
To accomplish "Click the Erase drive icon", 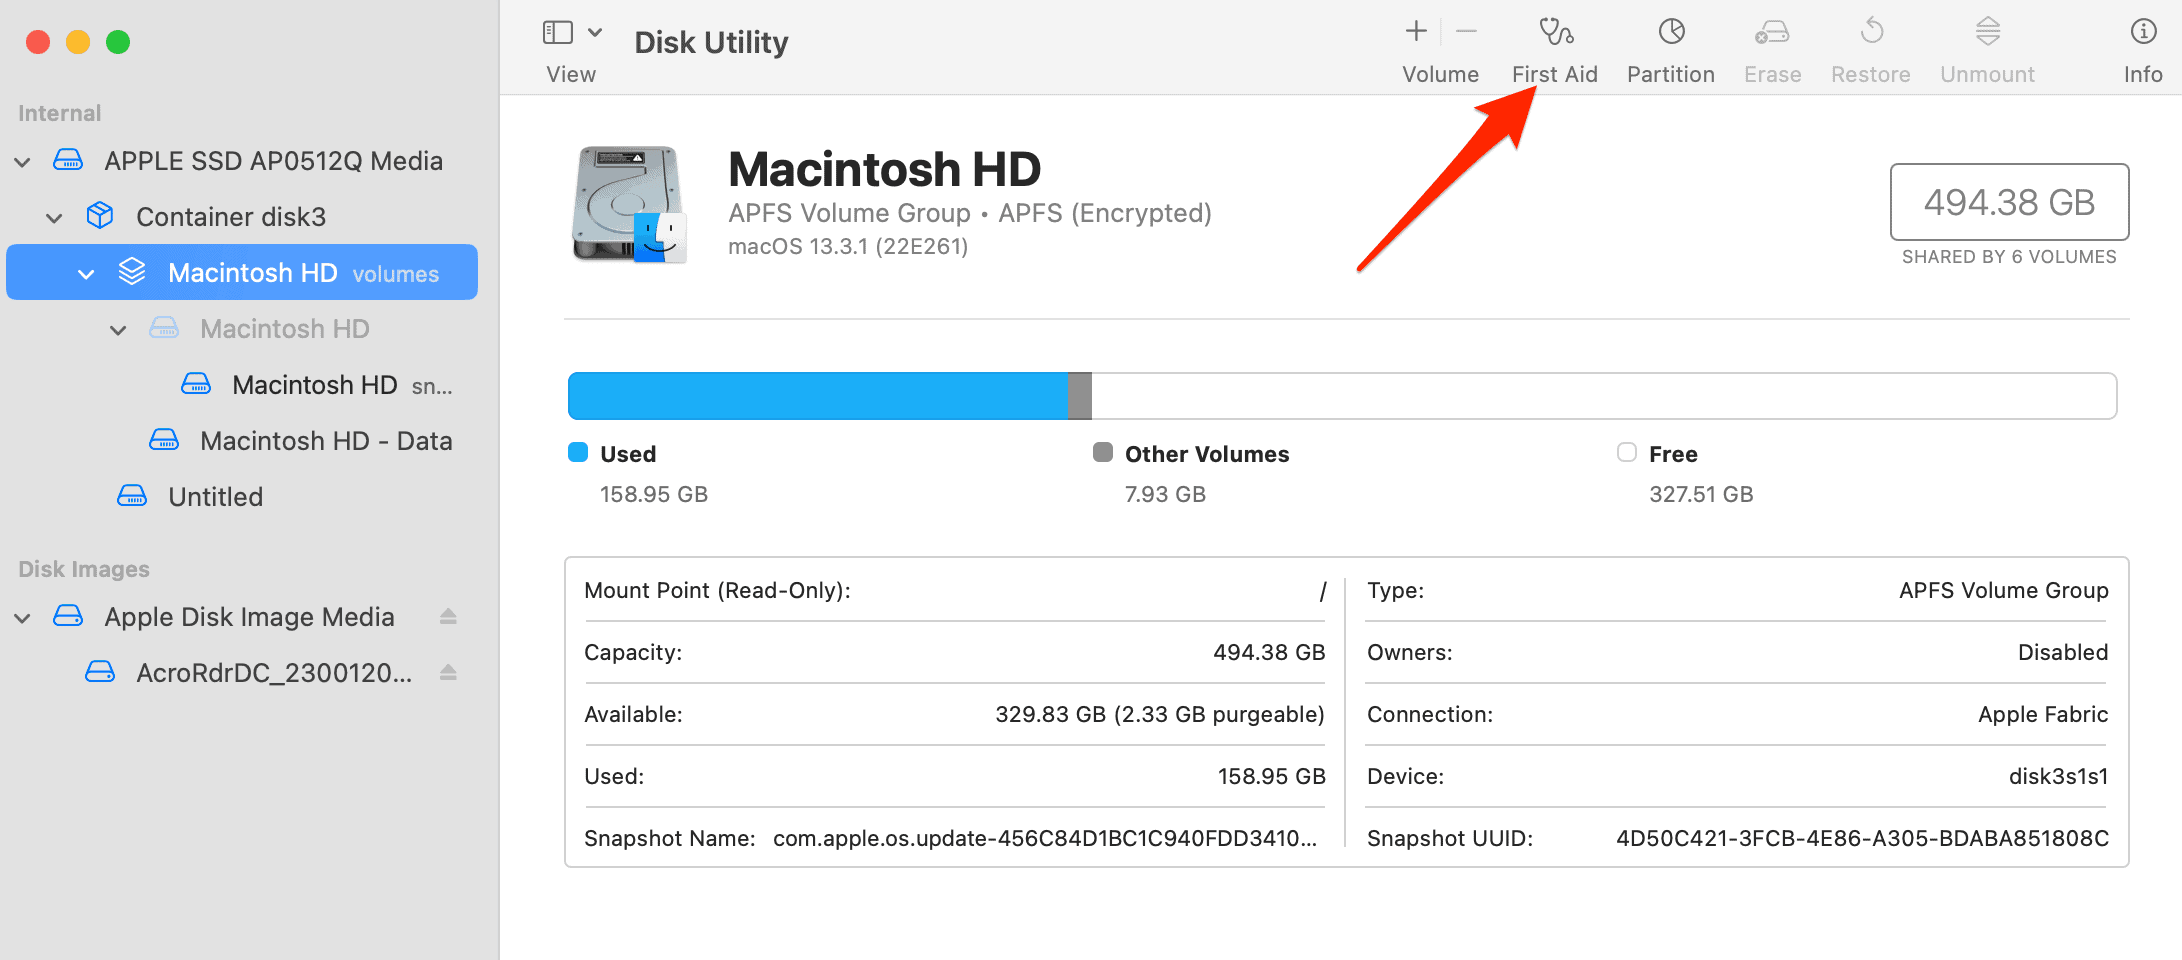I will [1772, 33].
